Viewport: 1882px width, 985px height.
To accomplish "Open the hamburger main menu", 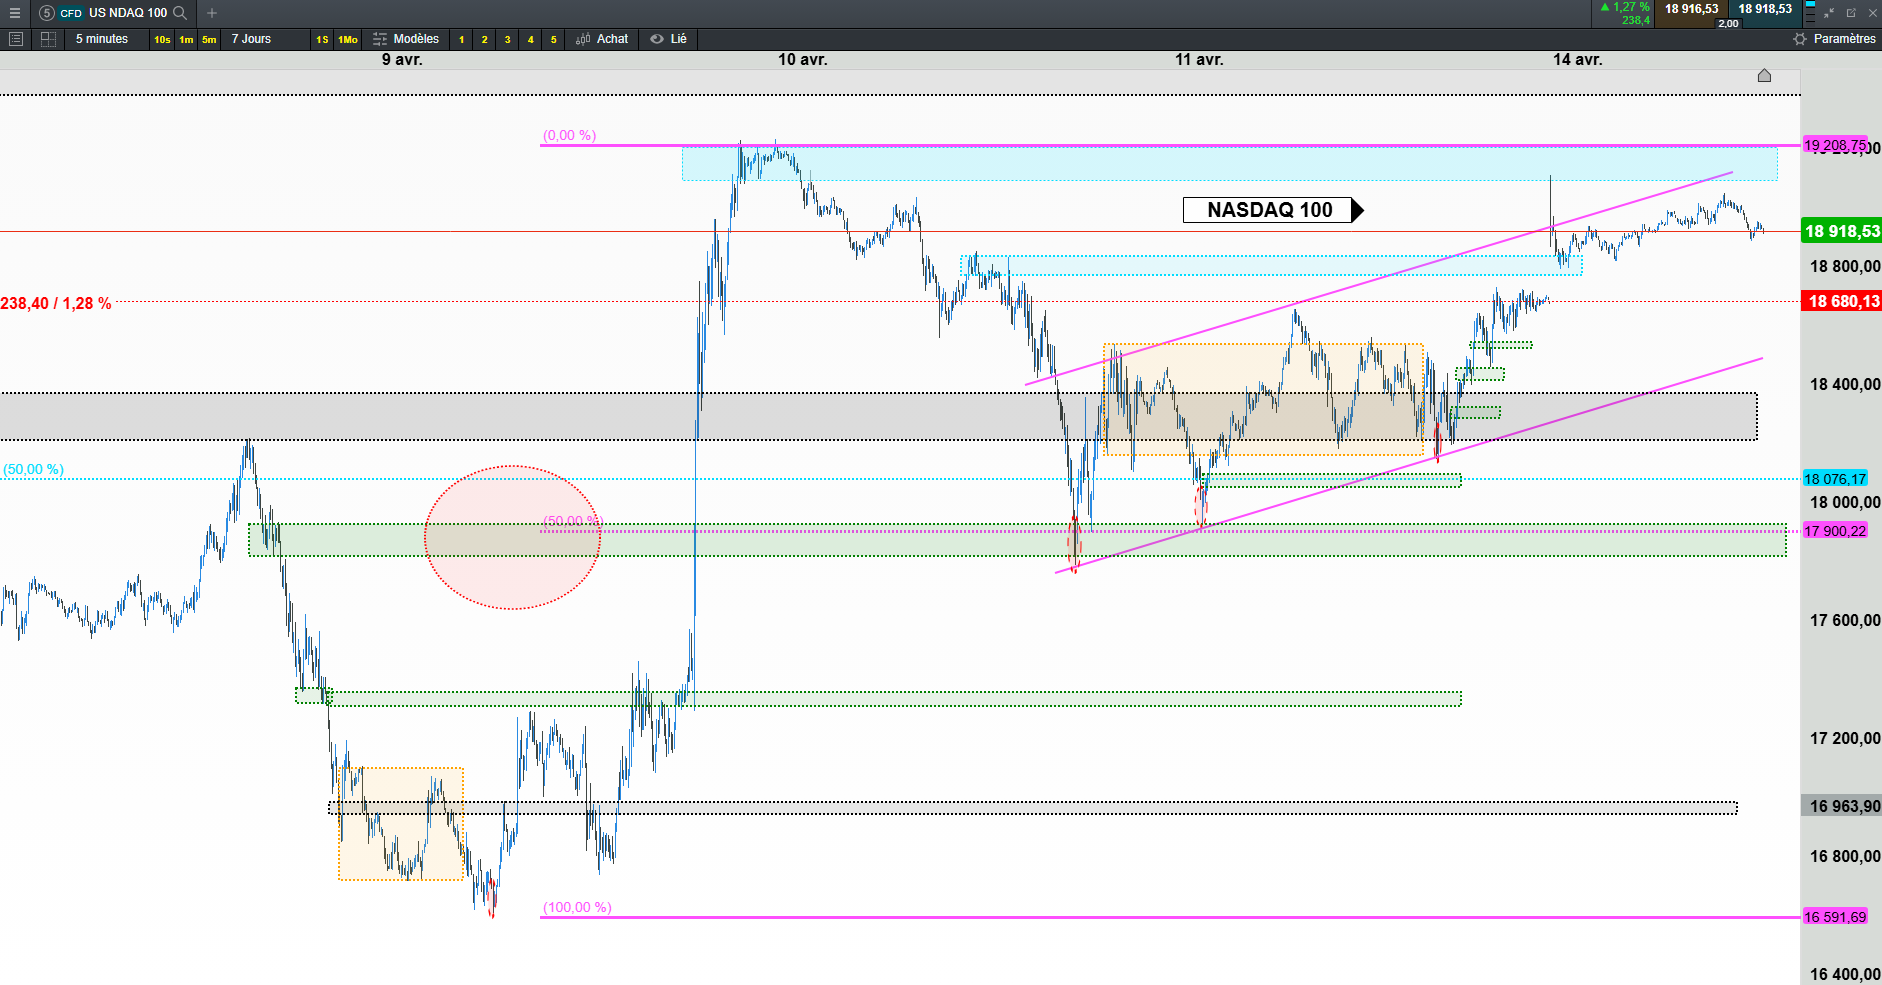I will coord(15,13).
